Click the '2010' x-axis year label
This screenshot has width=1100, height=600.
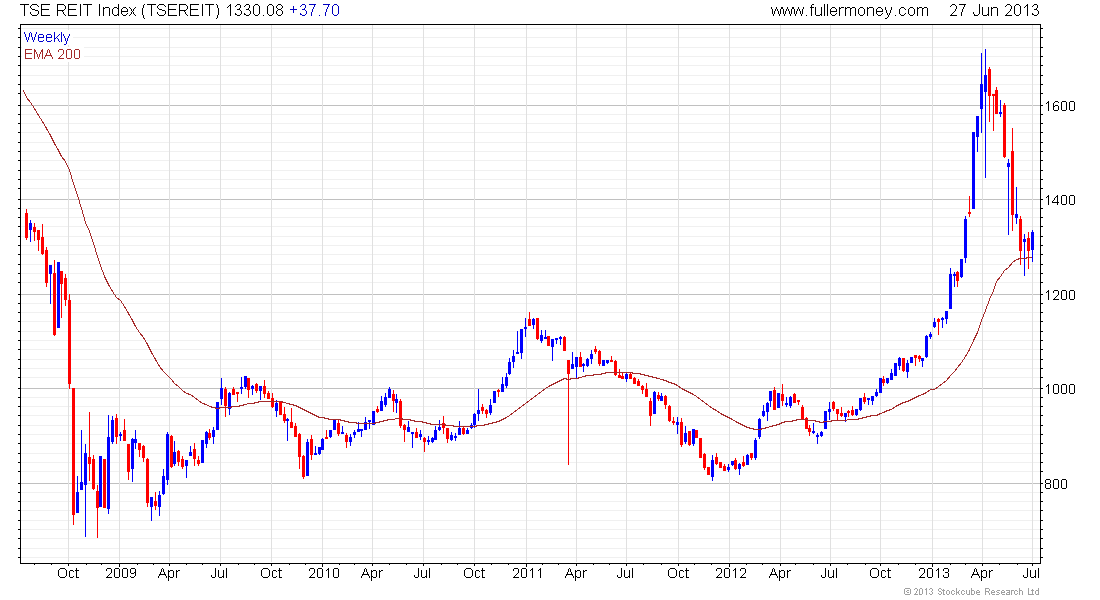pyautogui.click(x=323, y=573)
